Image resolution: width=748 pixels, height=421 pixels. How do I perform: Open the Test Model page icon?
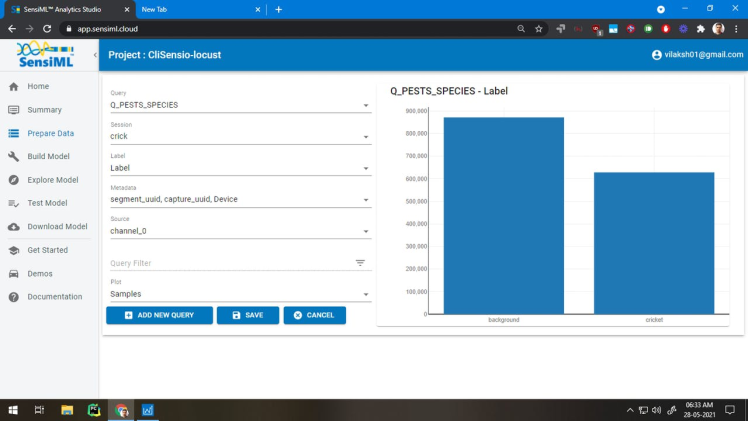(x=14, y=203)
